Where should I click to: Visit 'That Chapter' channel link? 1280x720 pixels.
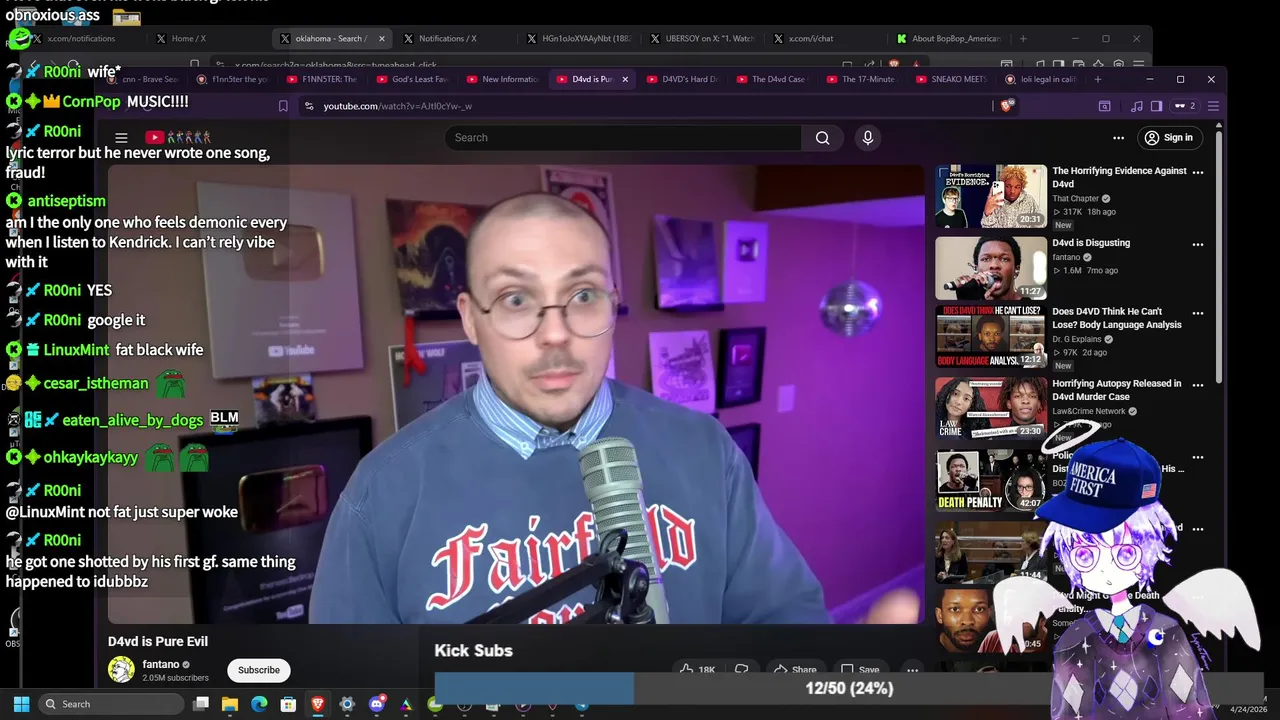[1075, 198]
